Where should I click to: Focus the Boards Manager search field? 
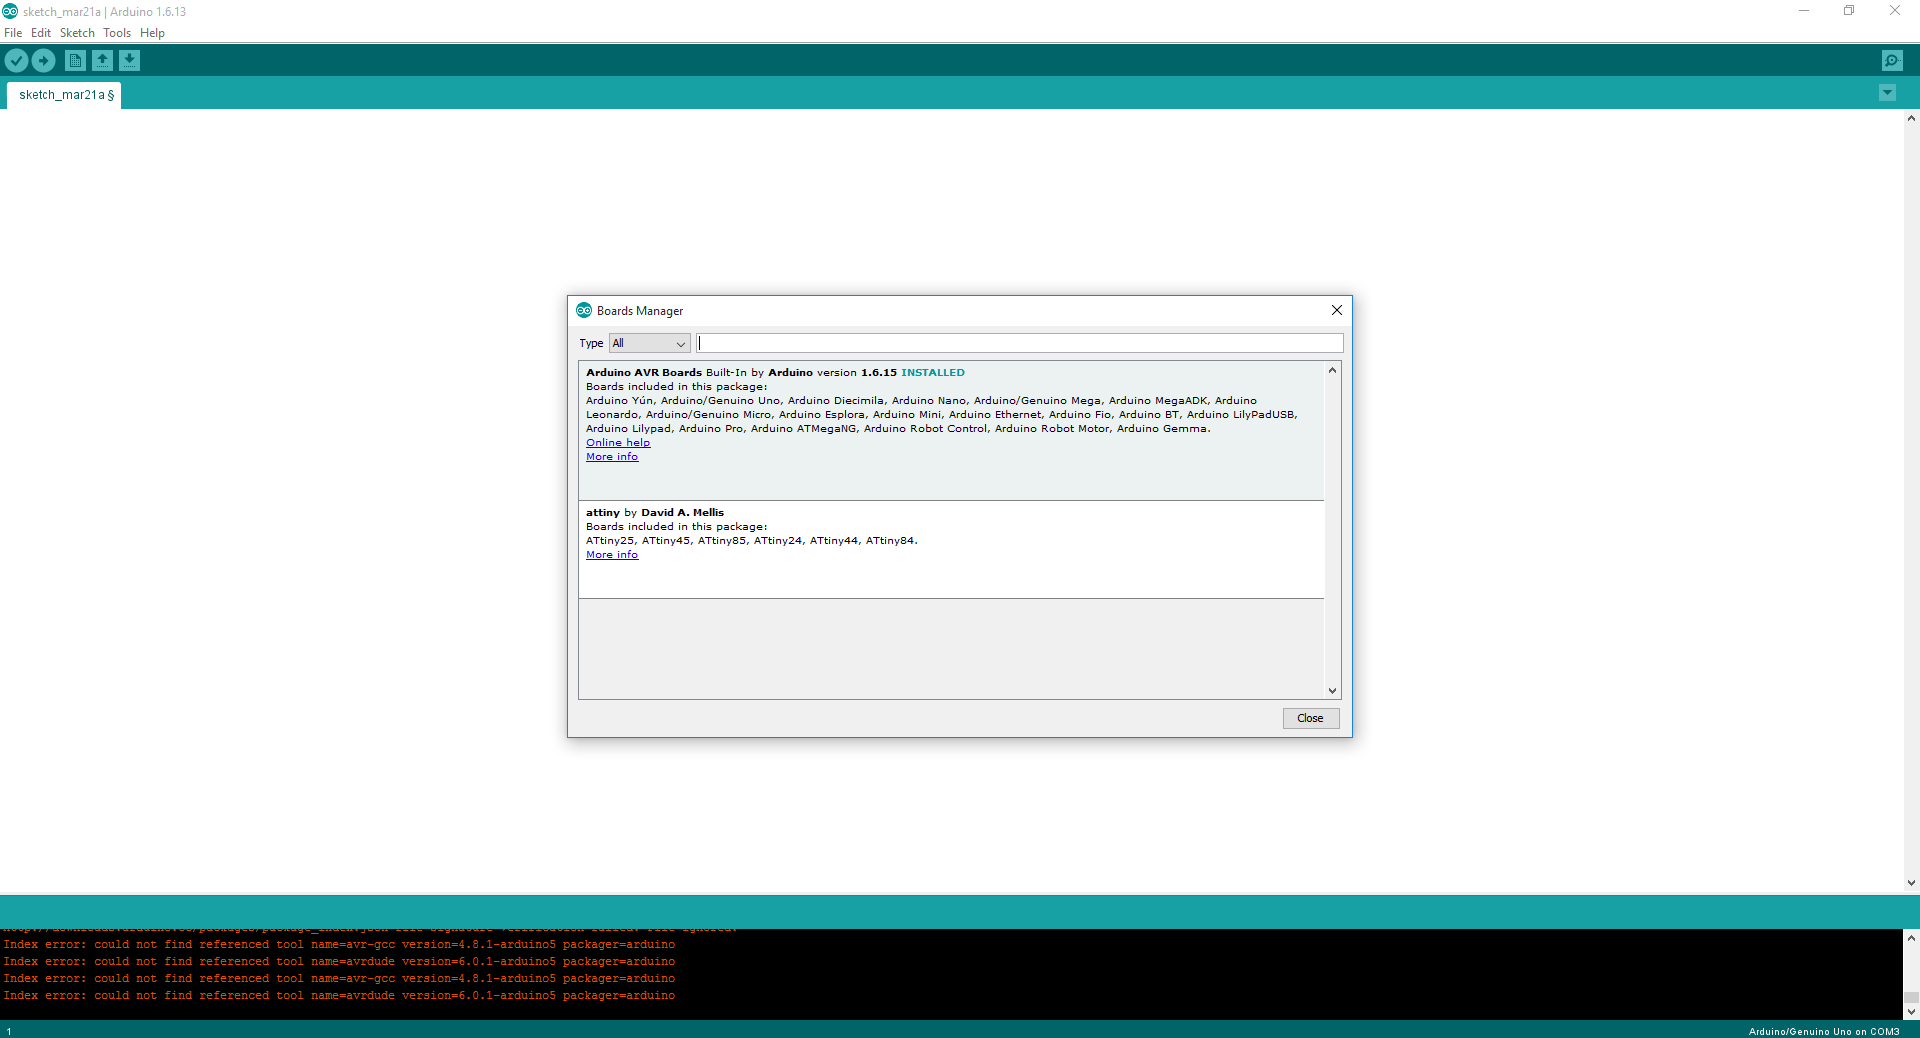coord(1019,343)
